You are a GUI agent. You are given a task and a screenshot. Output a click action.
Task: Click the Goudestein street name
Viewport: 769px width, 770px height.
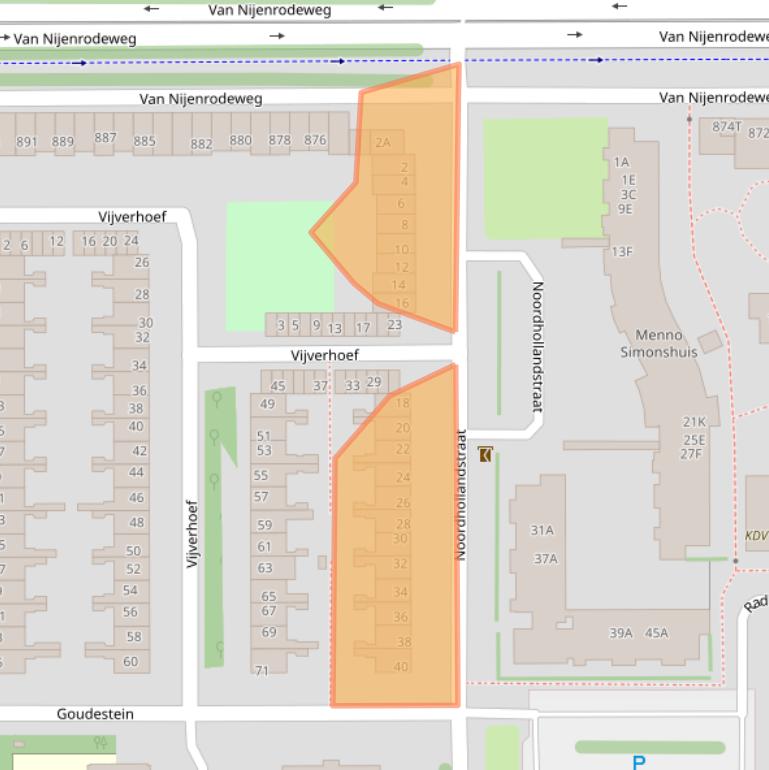[x=95, y=714]
